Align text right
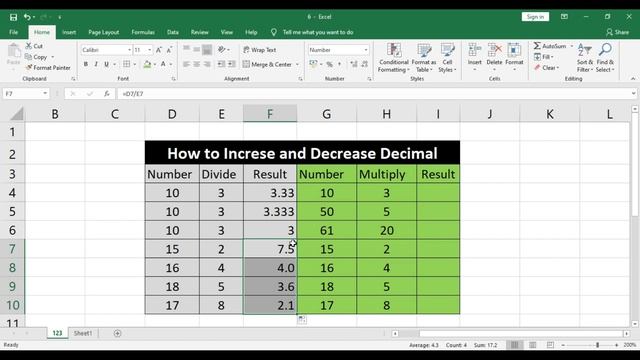The width and height of the screenshot is (640, 360). [x=207, y=64]
